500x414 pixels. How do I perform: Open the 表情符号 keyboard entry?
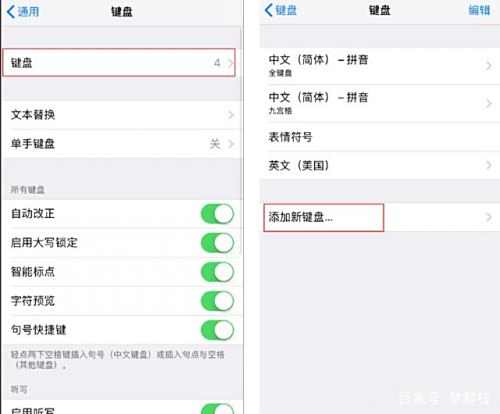tap(380, 137)
